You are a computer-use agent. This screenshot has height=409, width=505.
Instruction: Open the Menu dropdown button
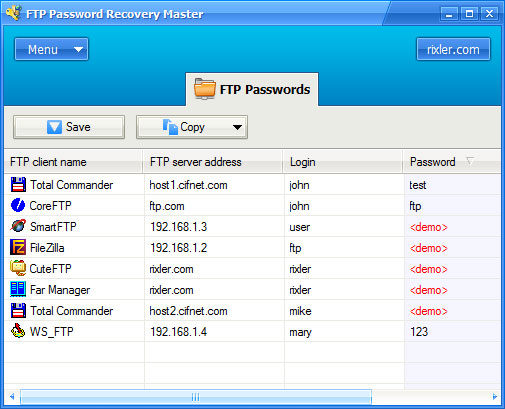[x=51, y=49]
